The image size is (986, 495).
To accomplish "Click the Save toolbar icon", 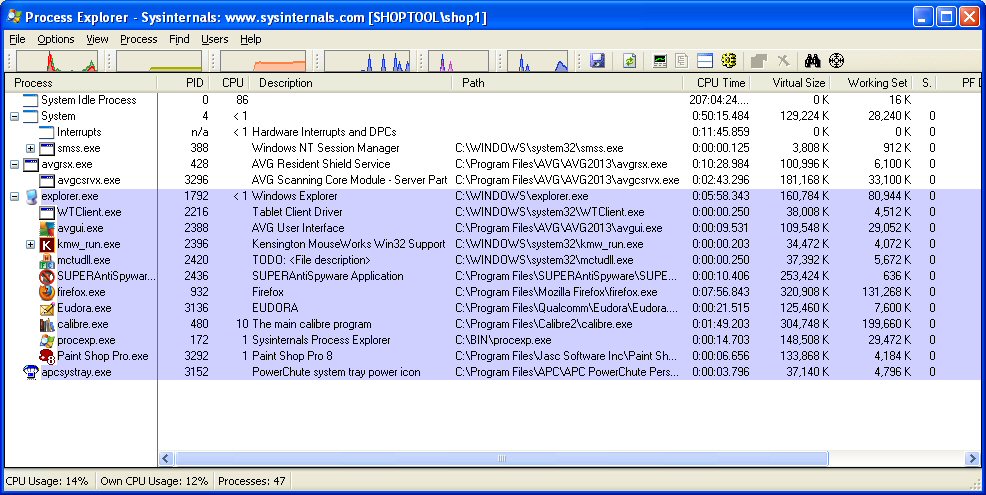I will coord(597,60).
